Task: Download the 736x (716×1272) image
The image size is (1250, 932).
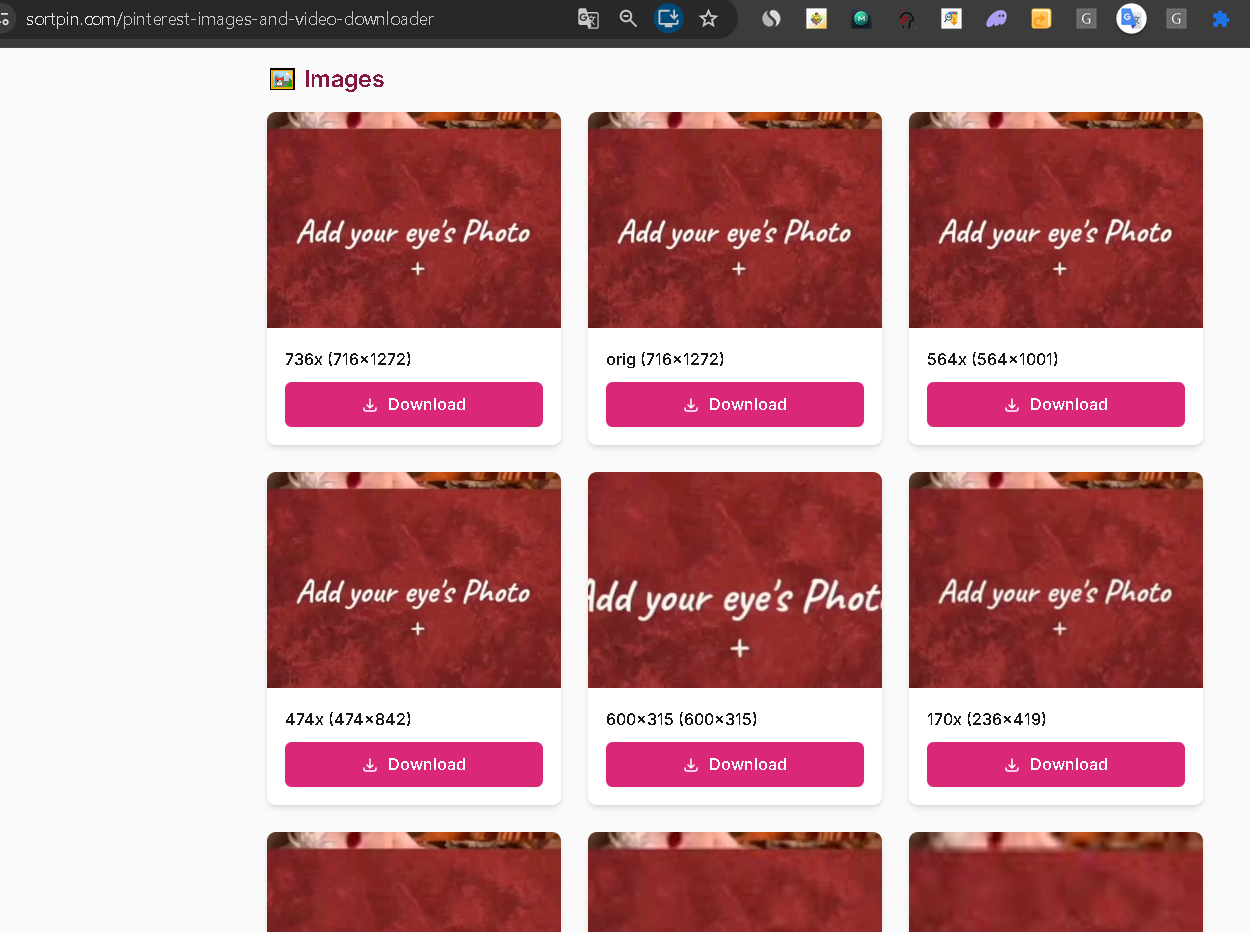Action: (414, 404)
